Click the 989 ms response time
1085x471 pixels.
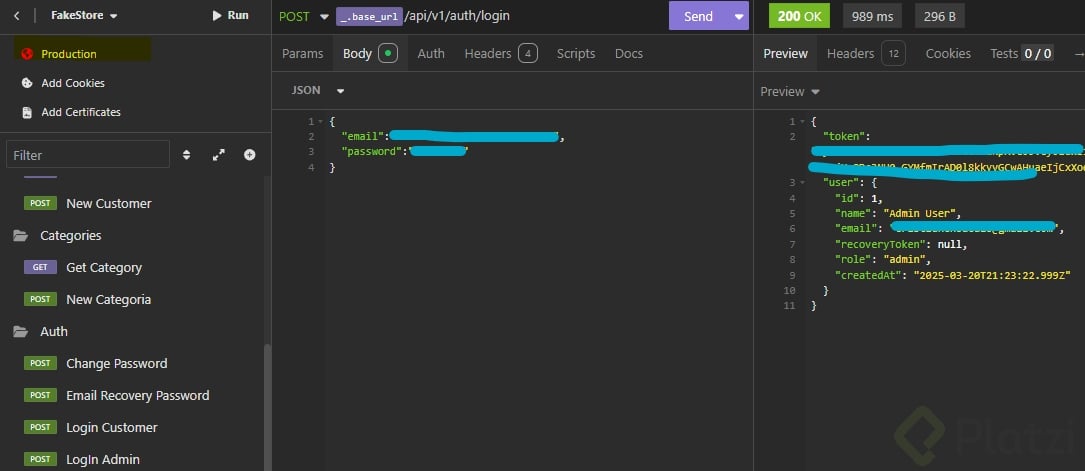click(872, 16)
